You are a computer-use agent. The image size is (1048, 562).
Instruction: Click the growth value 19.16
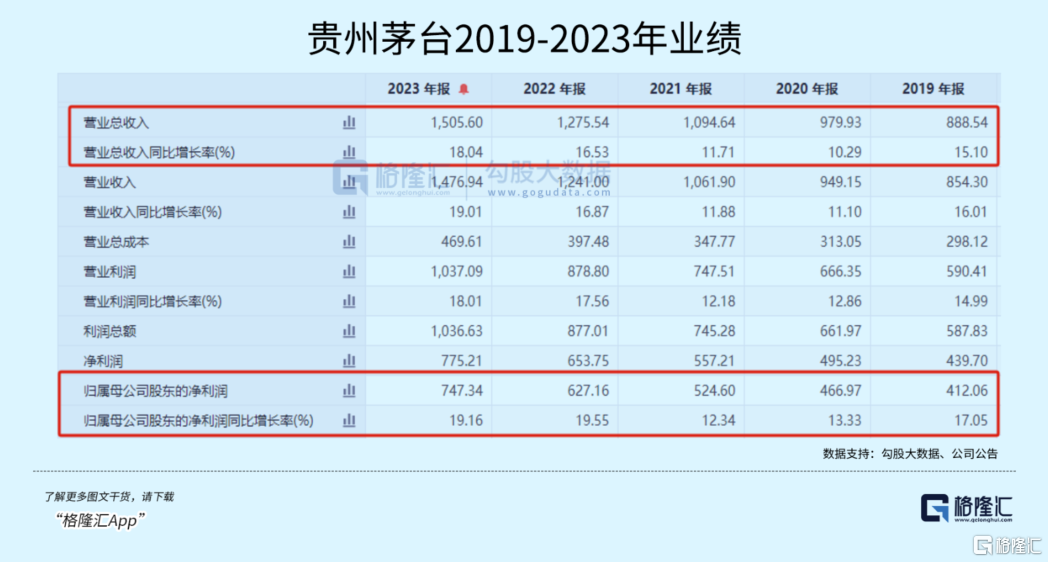(x=466, y=420)
